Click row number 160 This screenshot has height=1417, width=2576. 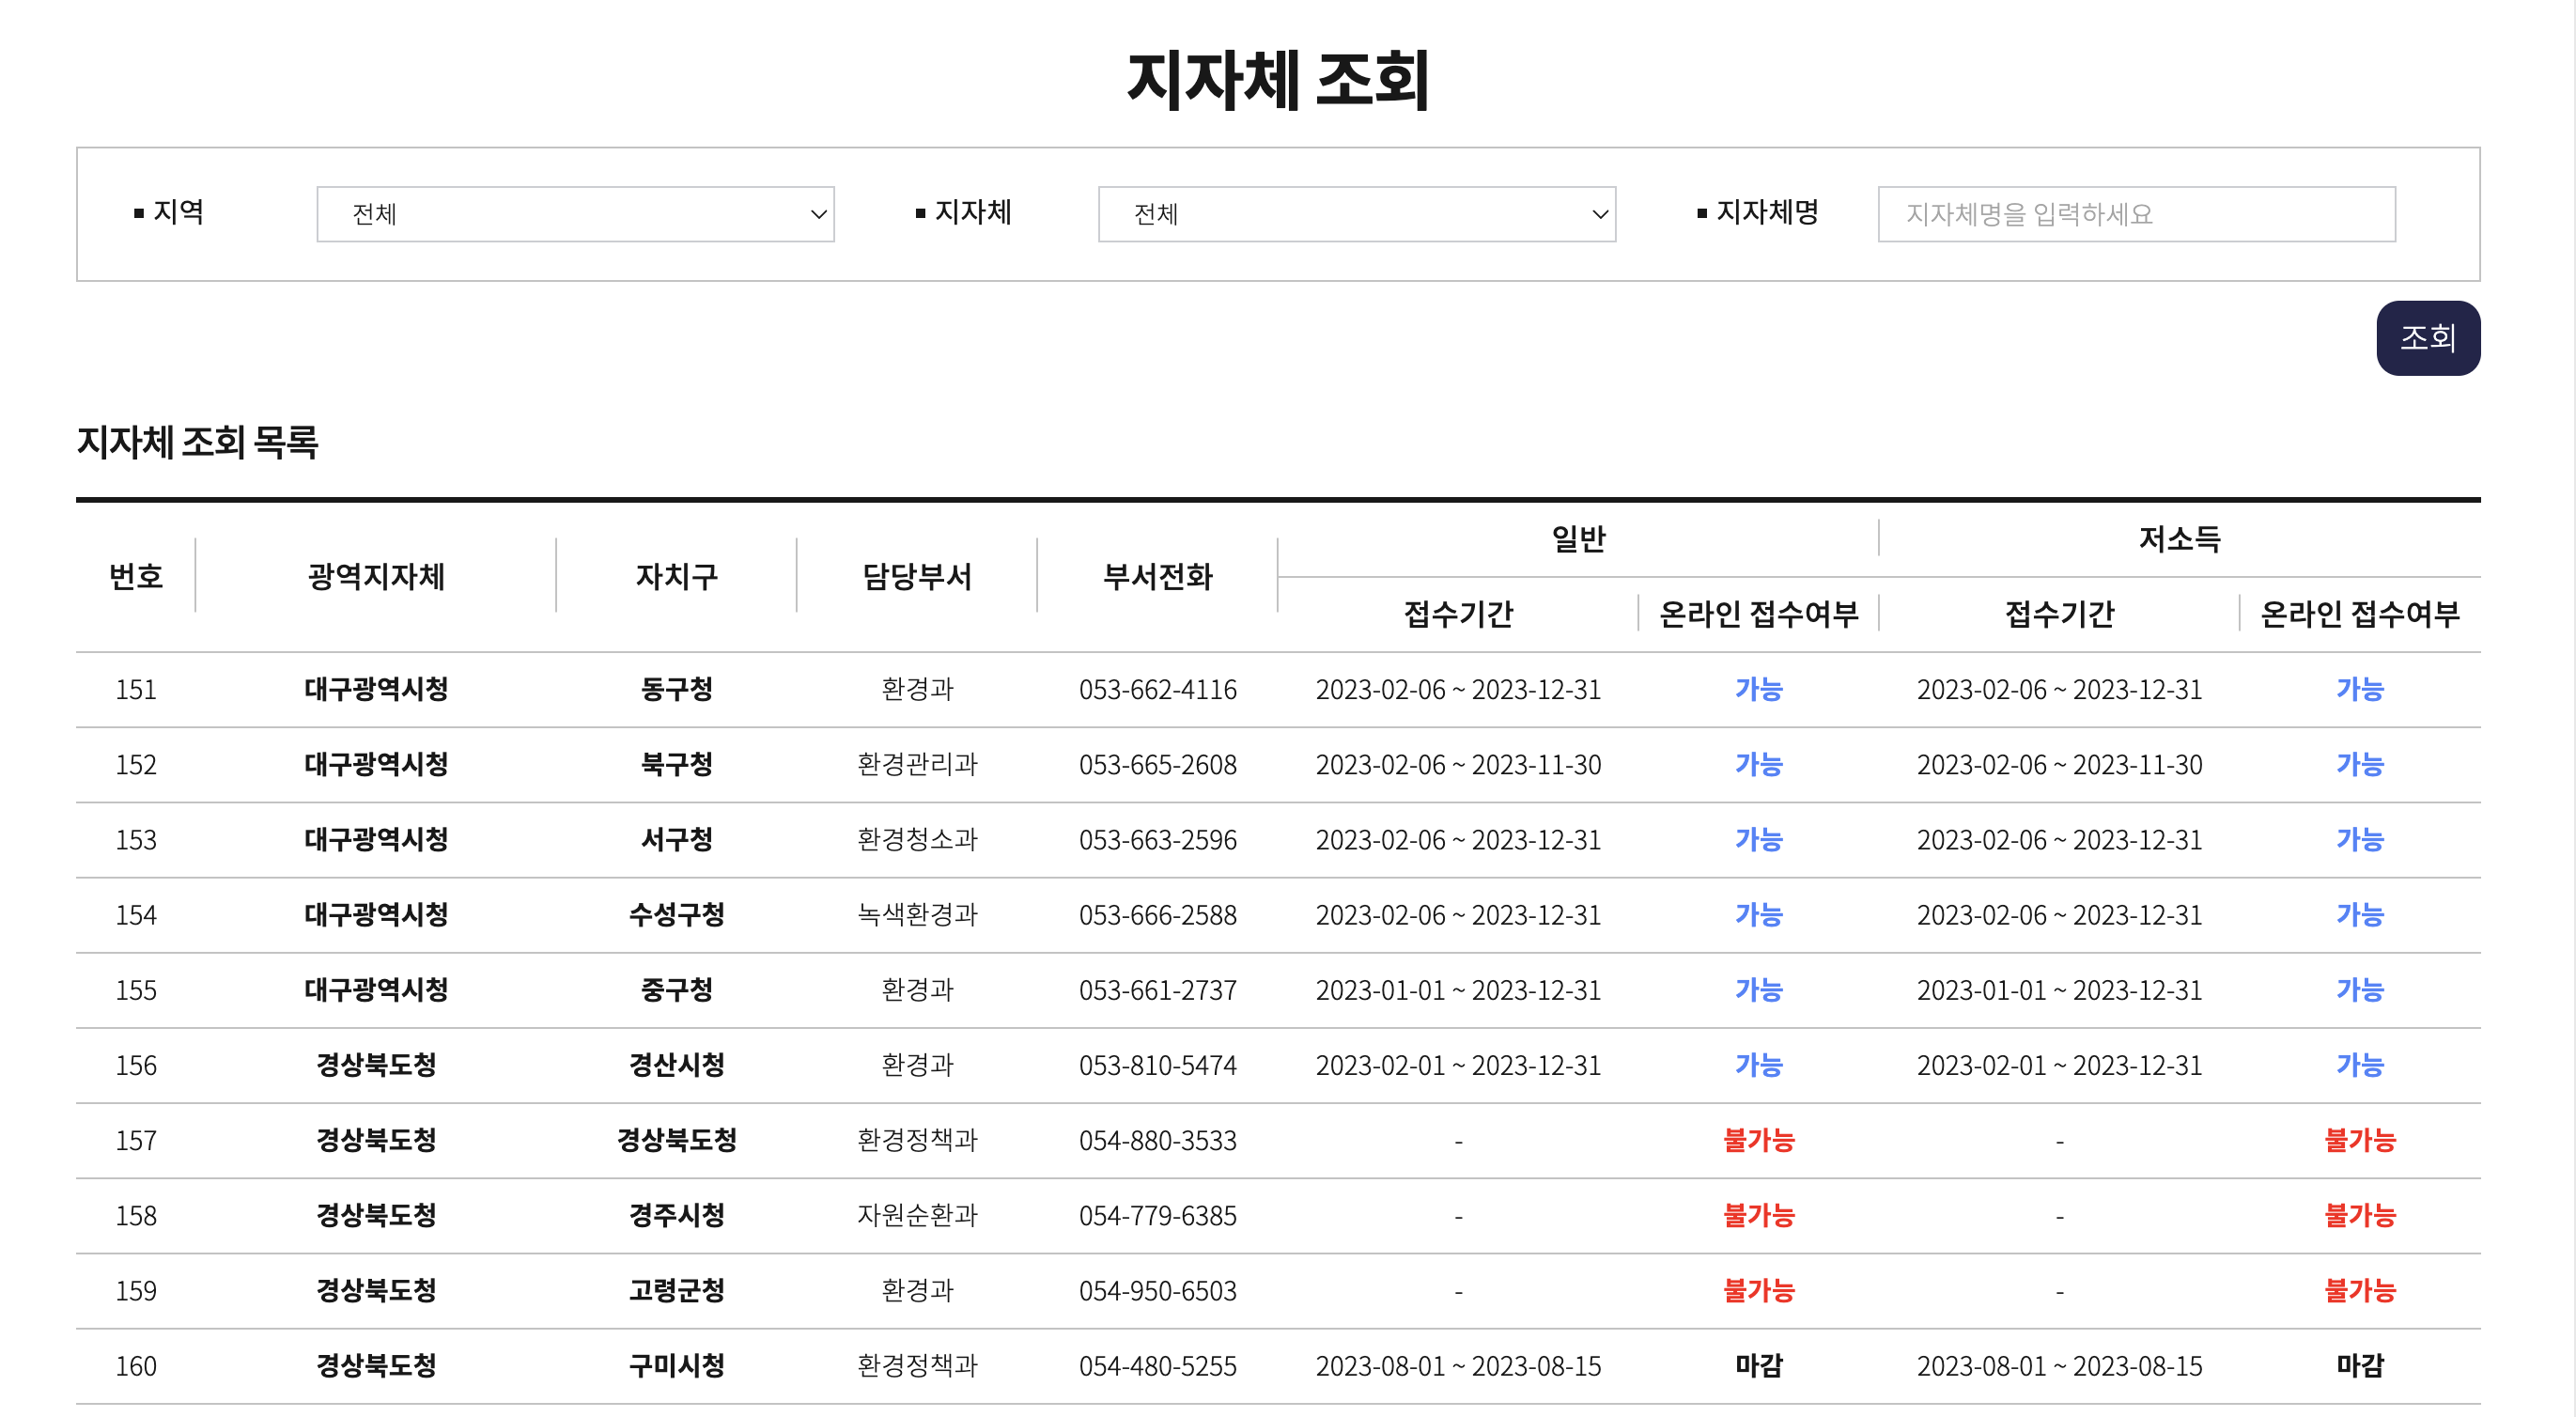(136, 1365)
